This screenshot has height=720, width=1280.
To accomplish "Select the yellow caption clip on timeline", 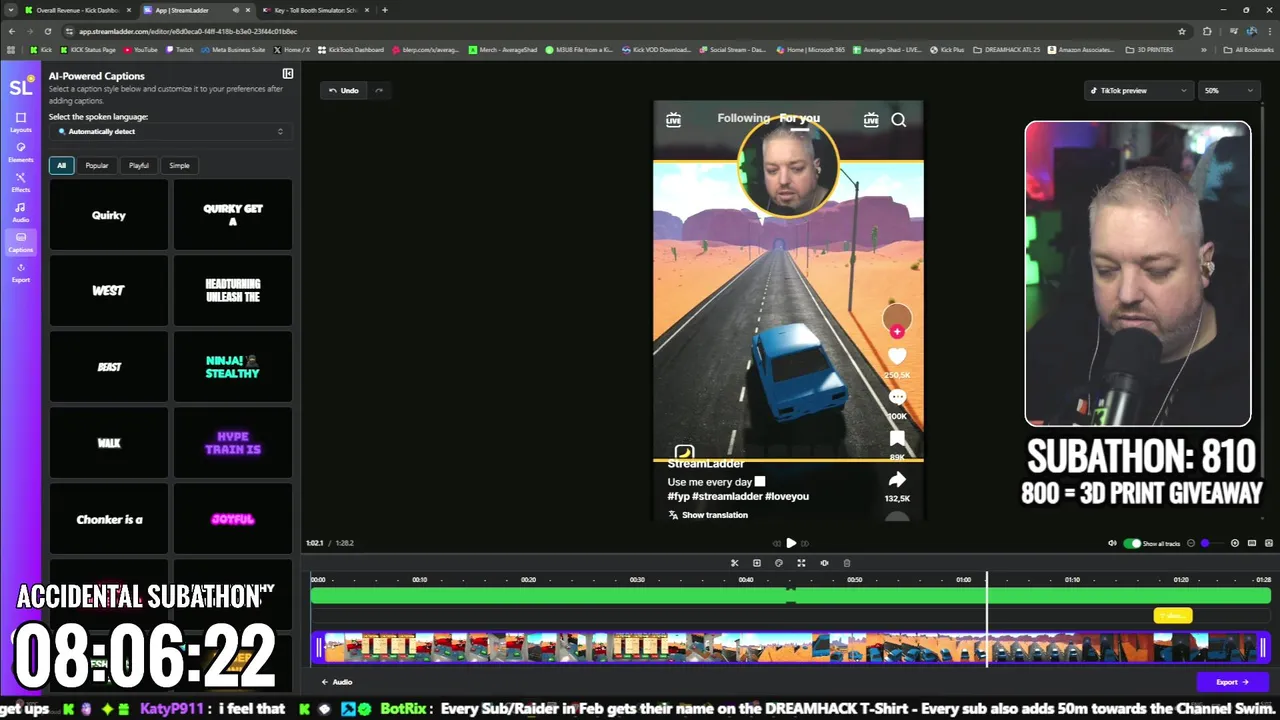I will pos(1173,616).
